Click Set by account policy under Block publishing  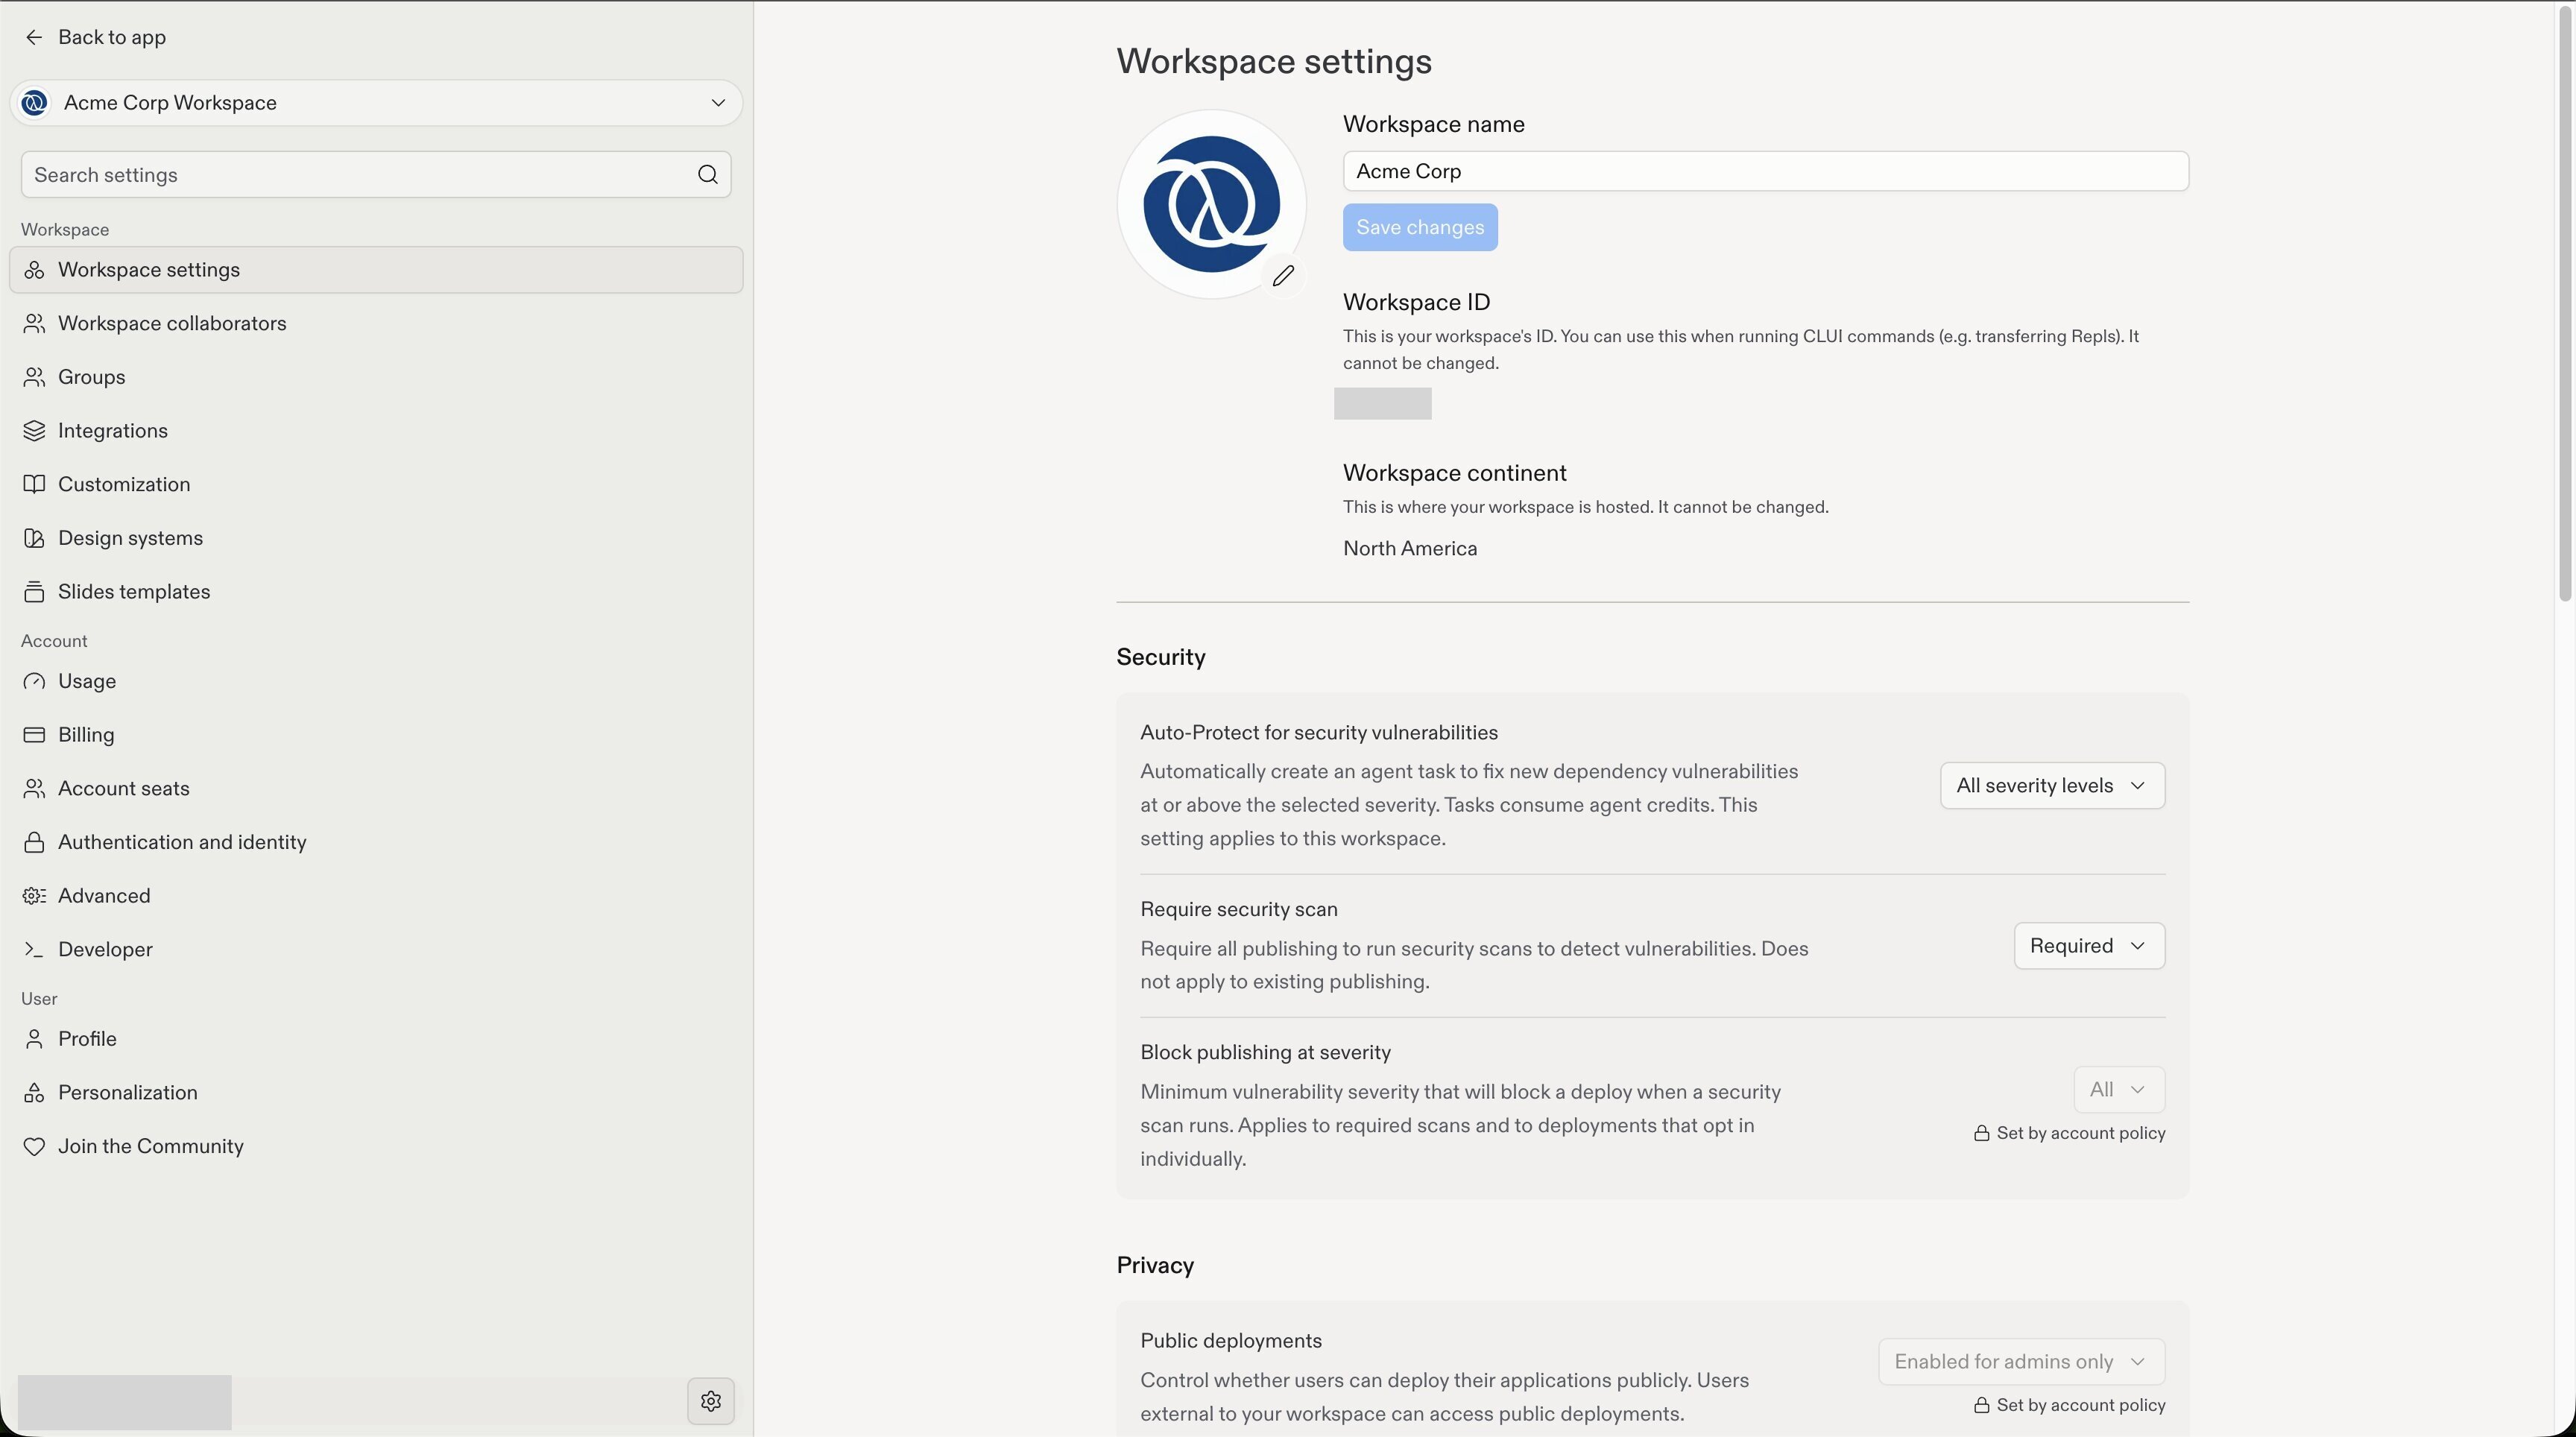tap(2069, 1133)
